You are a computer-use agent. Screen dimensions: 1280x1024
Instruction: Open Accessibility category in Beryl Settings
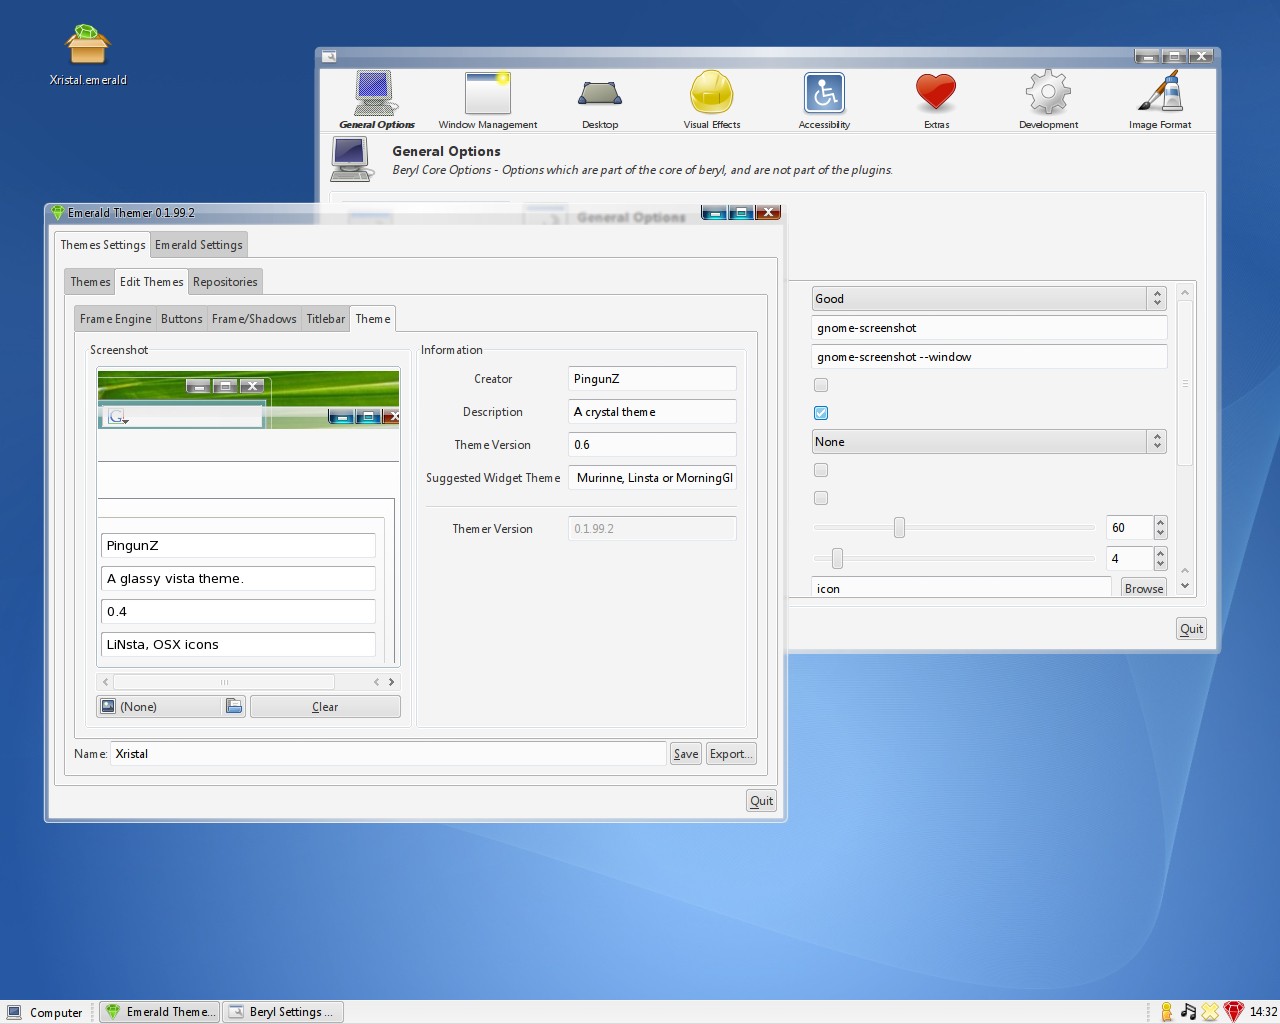pyautogui.click(x=824, y=100)
